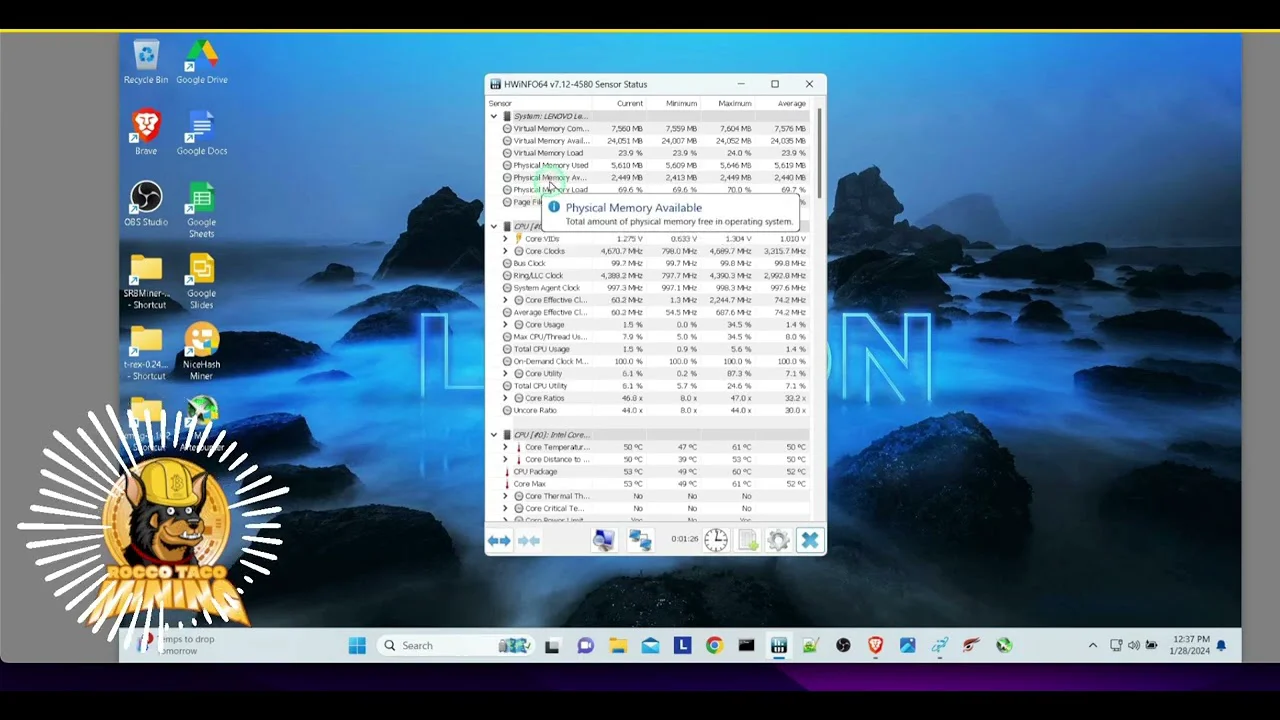Click the Current column header
Screen dimensions: 1280x720
[x=630, y=103]
